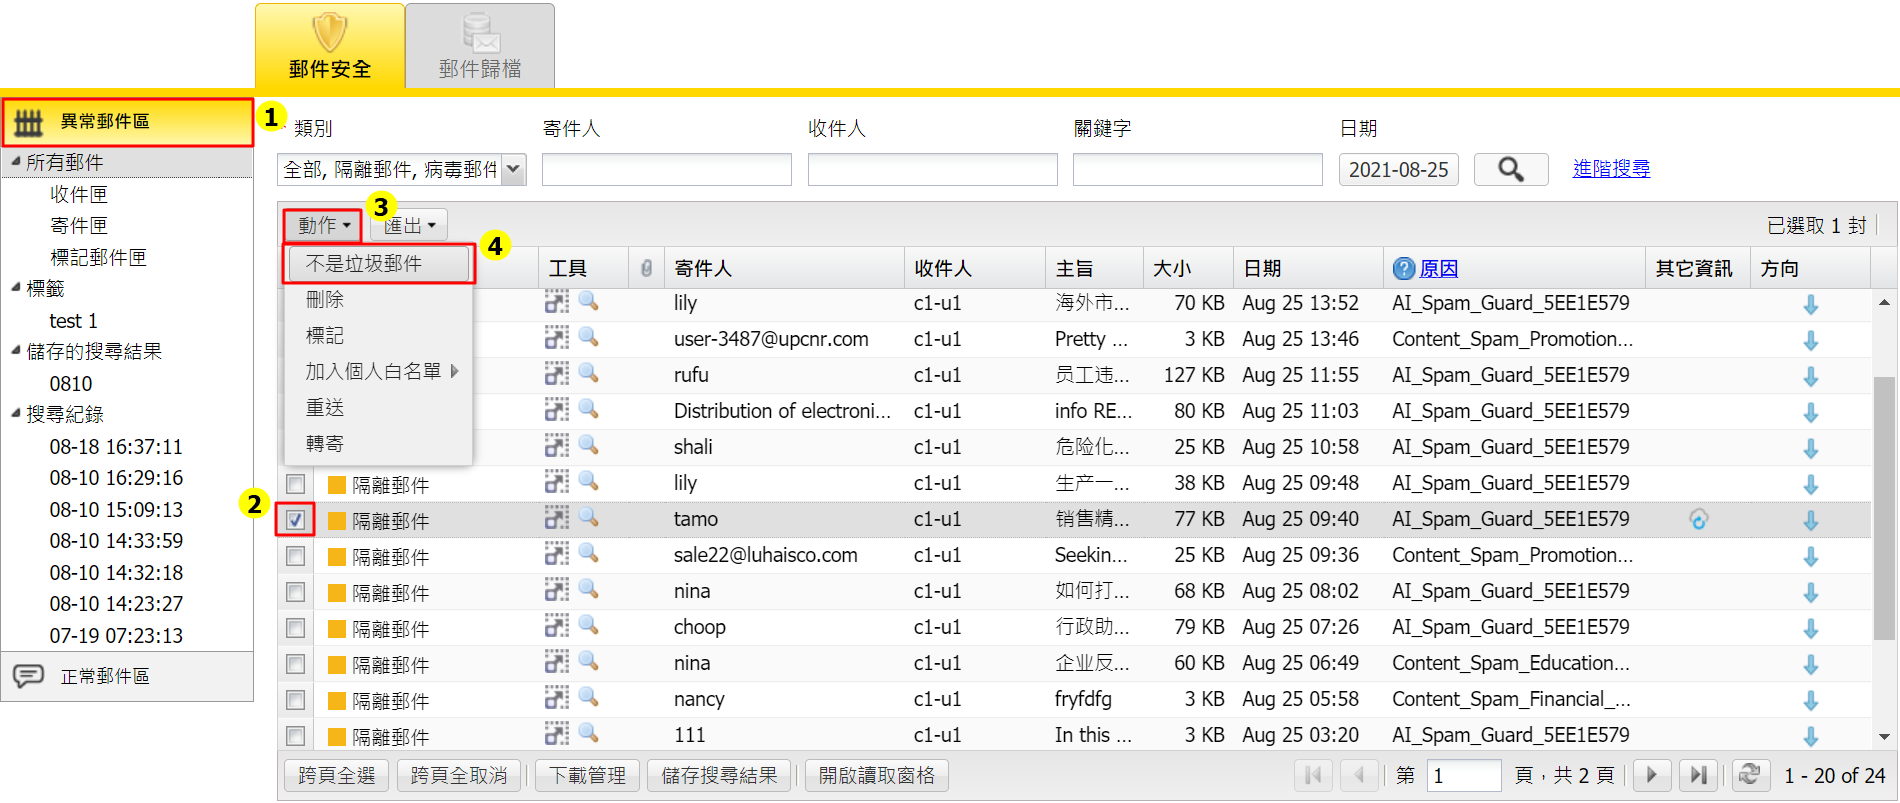Click the magnifier preview icon in lily's first row
Image resolution: width=1900 pixels, height=803 pixels.
pyautogui.click(x=588, y=301)
